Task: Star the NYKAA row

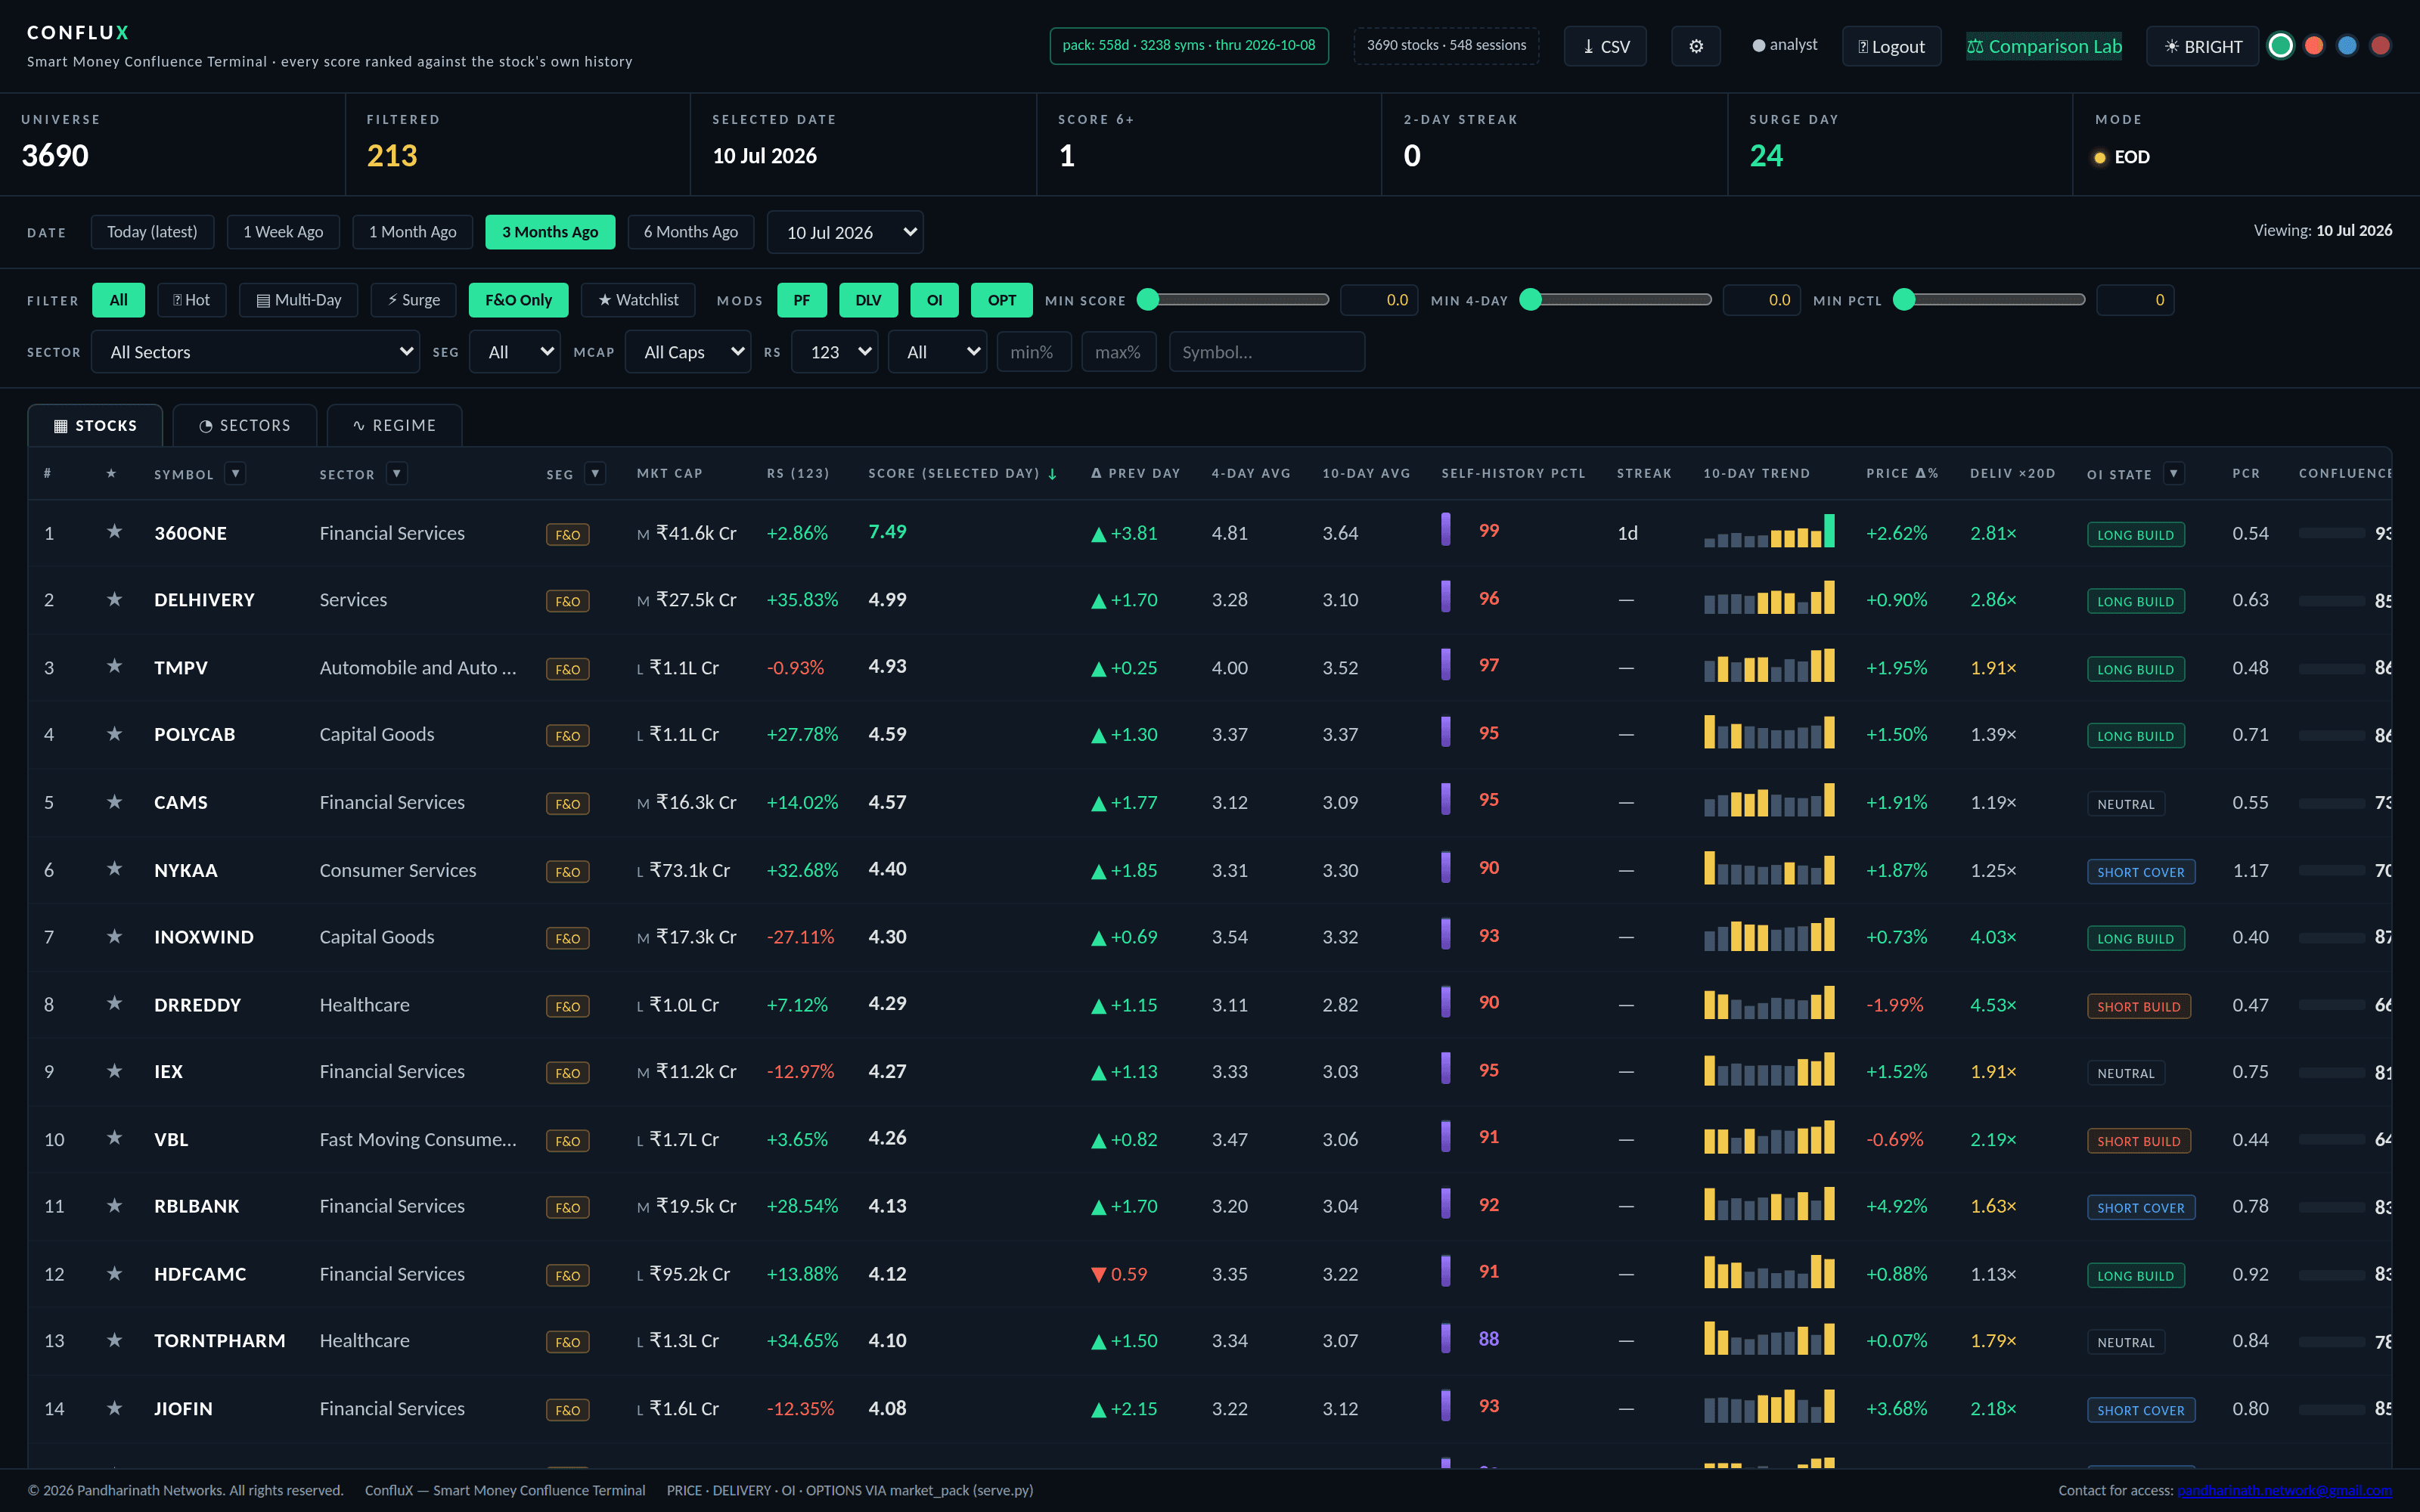Action: 114,869
